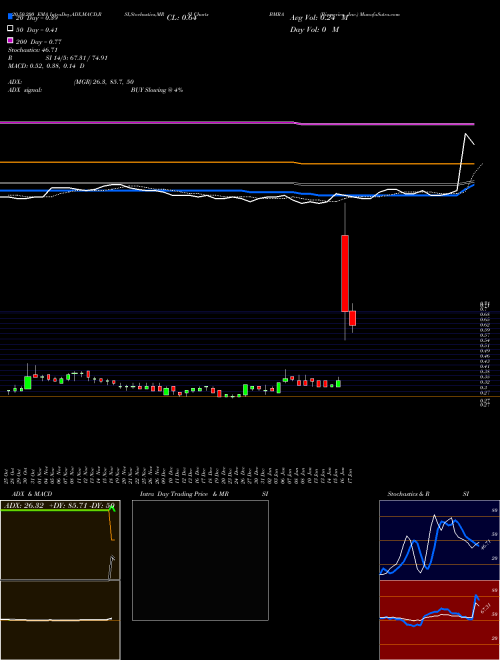Click the '(MGR) 26.3, 85.7, 50' ADX values
500x660 pixels.
click(104, 82)
